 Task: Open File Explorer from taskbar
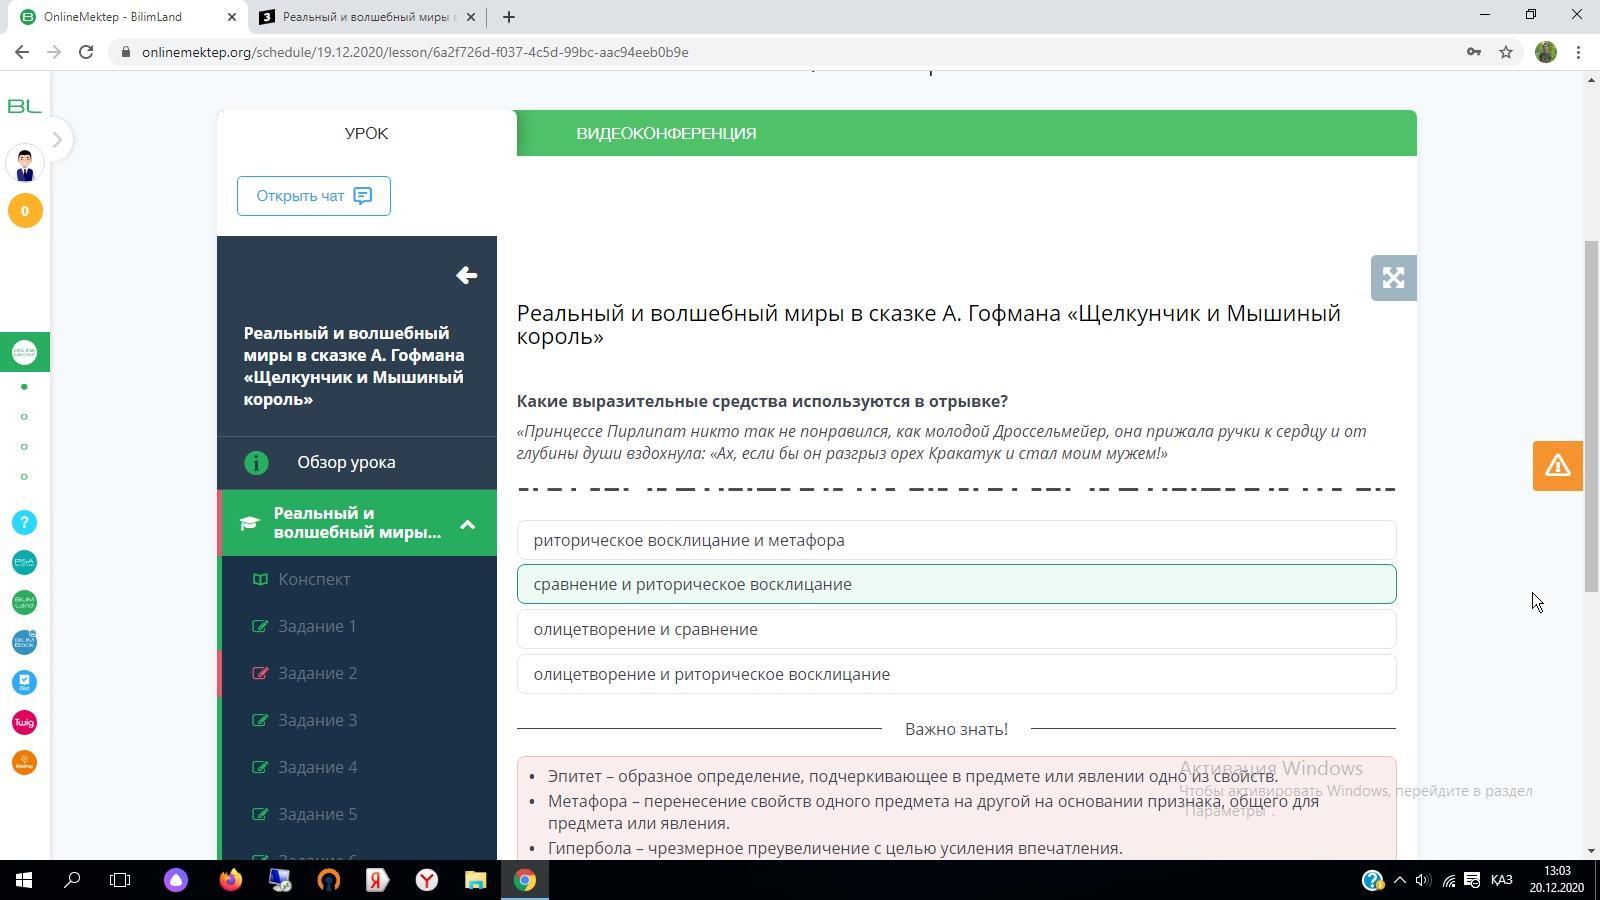pos(475,880)
